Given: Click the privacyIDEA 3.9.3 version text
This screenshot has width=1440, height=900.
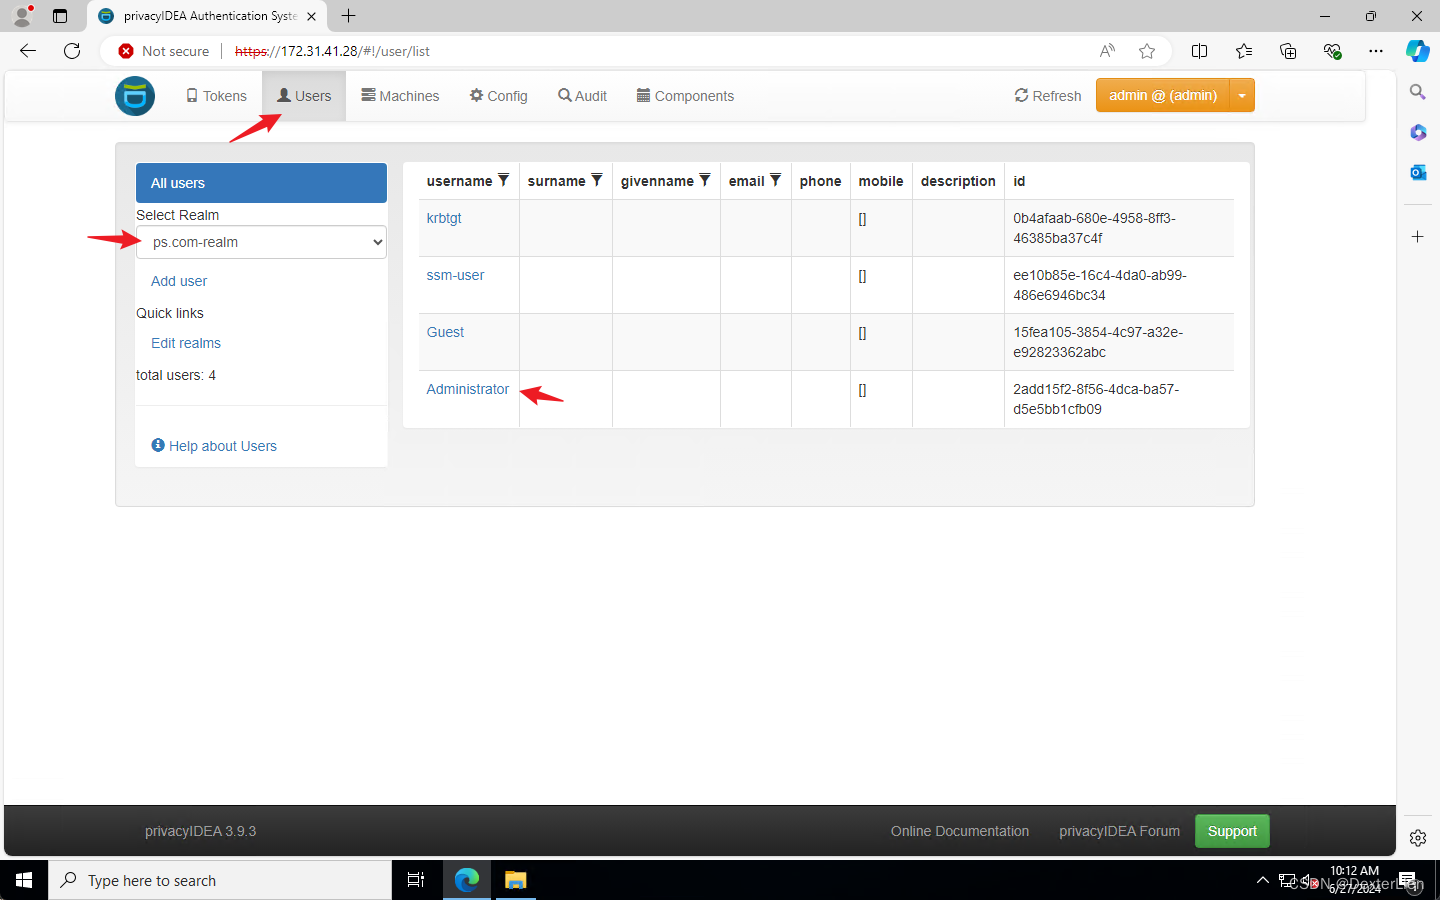Looking at the screenshot, I should point(200,831).
